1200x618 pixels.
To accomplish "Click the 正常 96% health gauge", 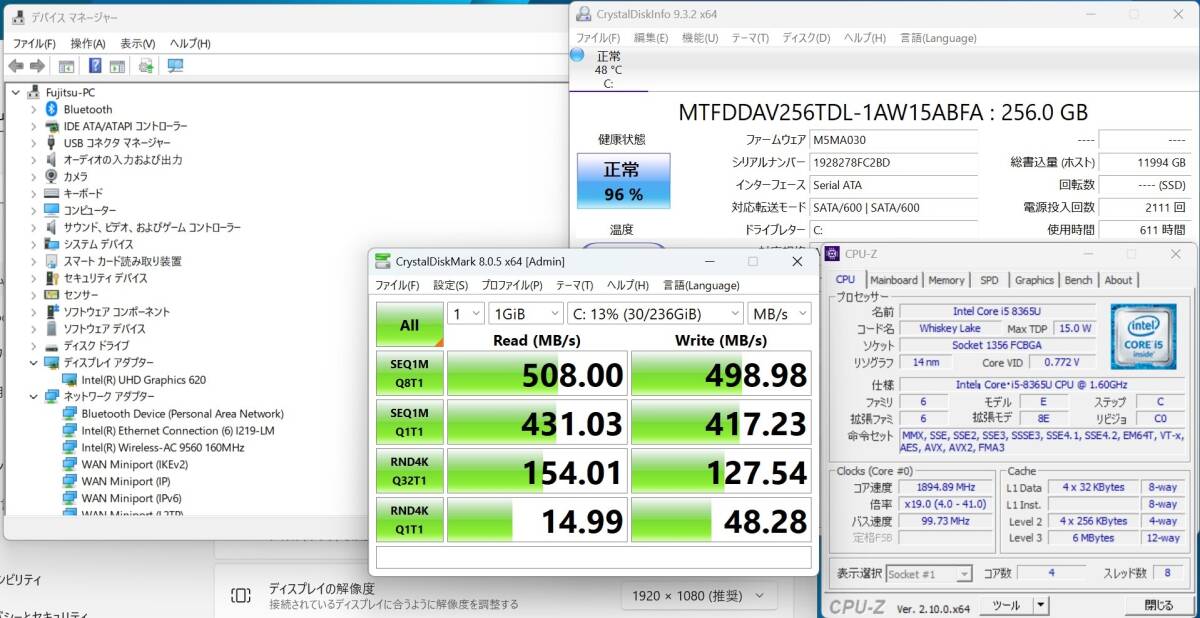I will click(622, 182).
